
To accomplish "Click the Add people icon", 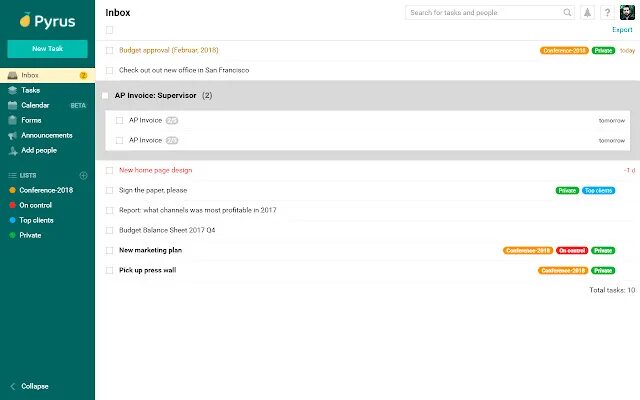I will 13,150.
